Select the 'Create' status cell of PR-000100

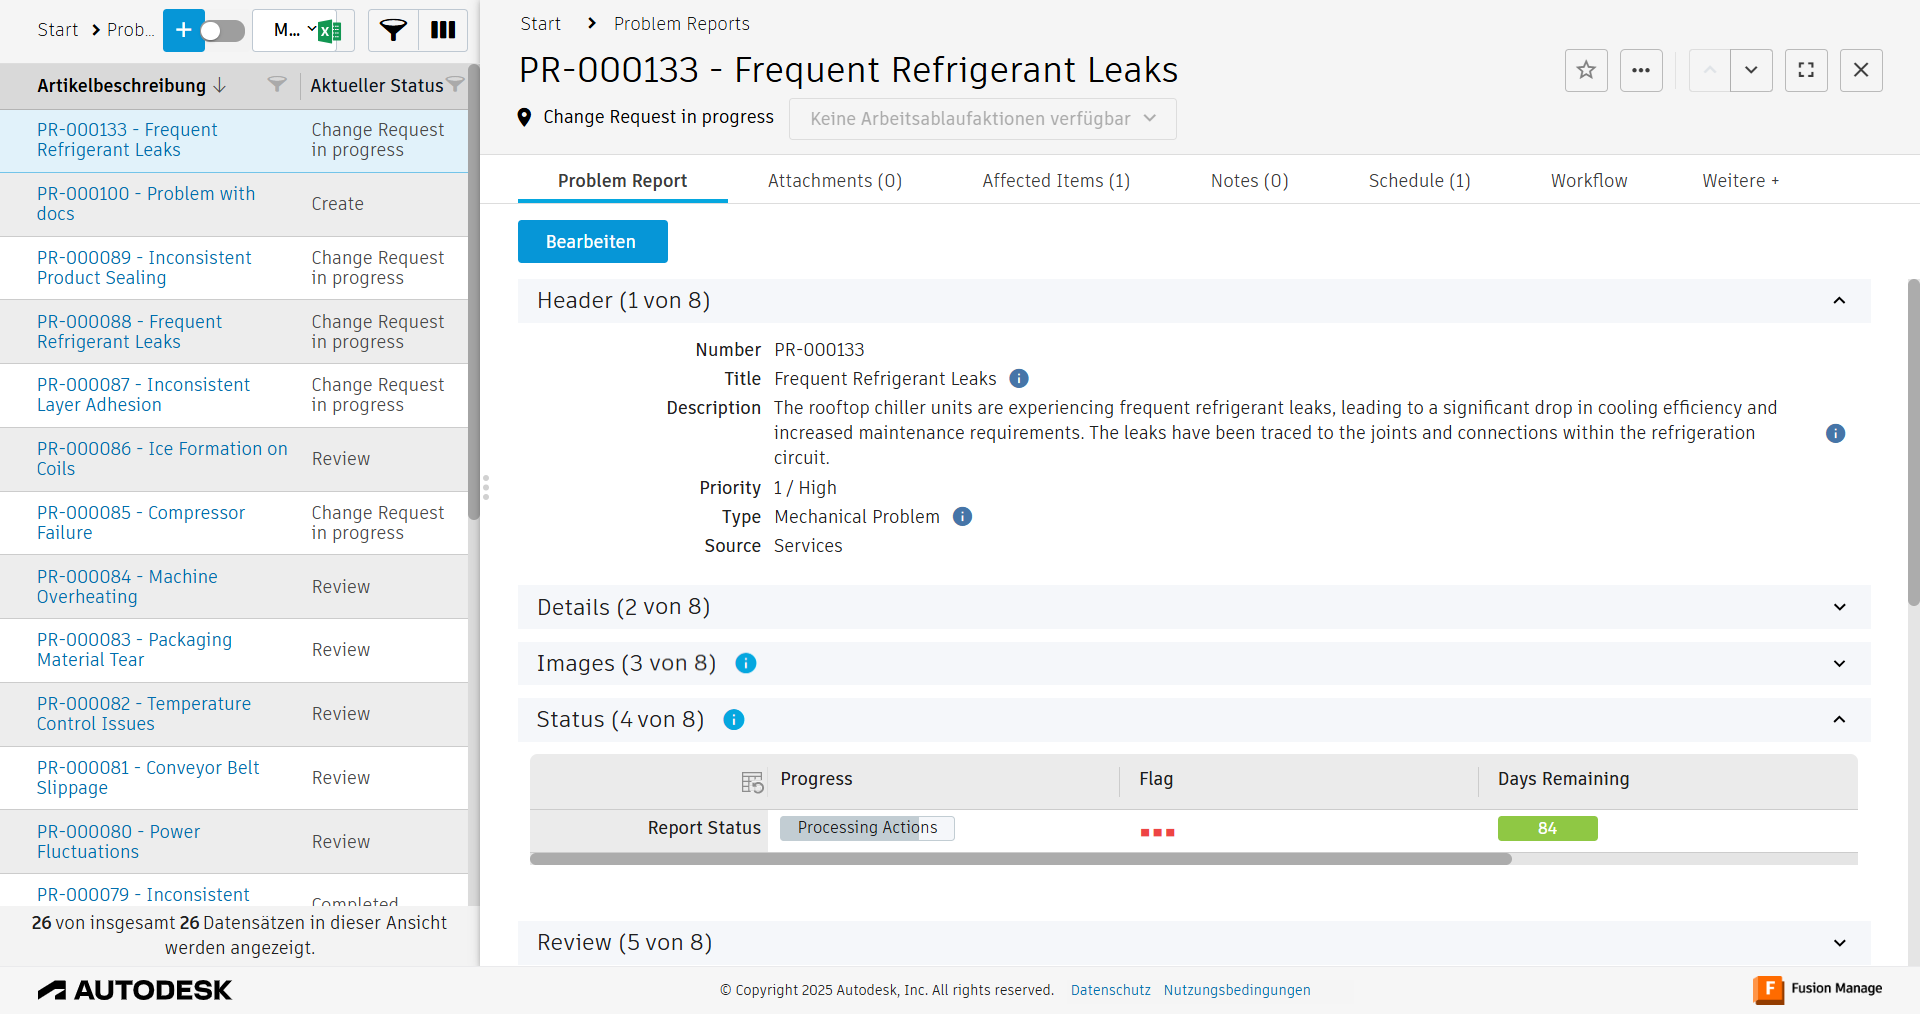click(338, 204)
